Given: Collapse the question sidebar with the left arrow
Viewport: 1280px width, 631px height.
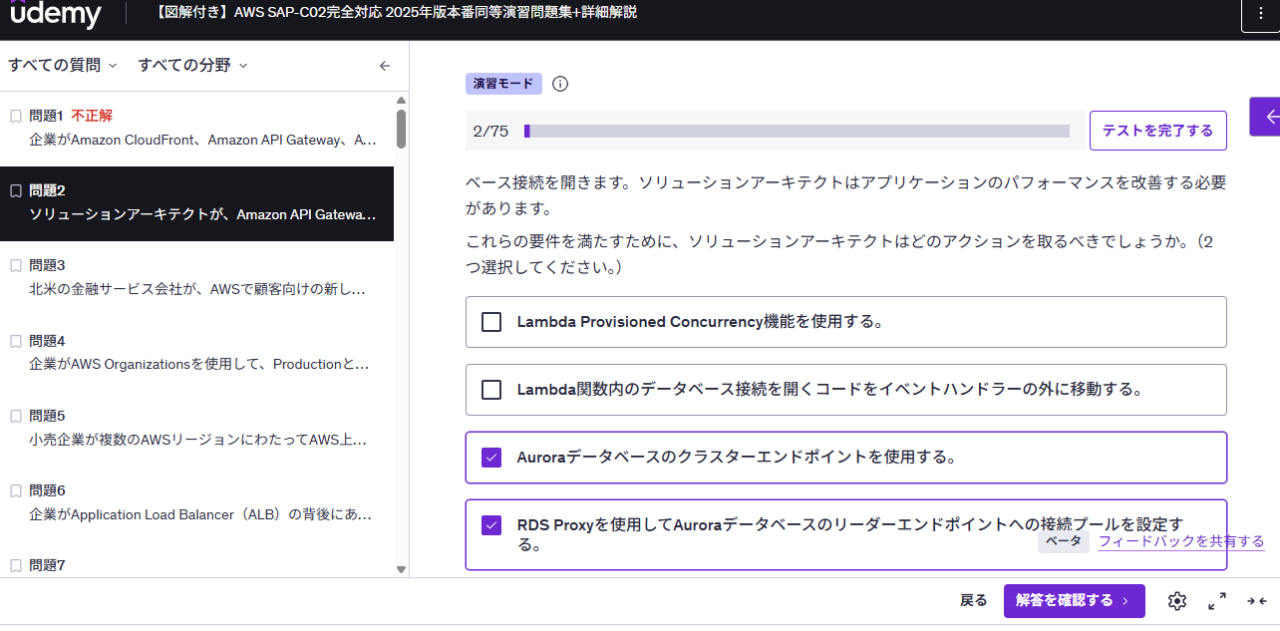Looking at the screenshot, I should tap(384, 64).
